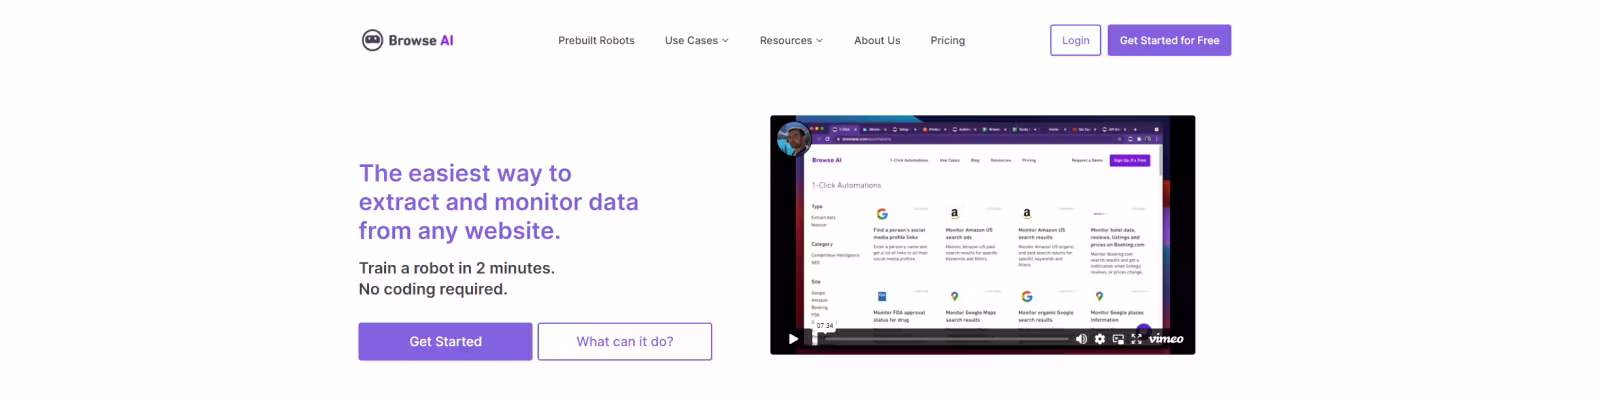Enable picture-in-picture mode on the video
Viewport: 1600px width, 400px height.
(1118, 339)
